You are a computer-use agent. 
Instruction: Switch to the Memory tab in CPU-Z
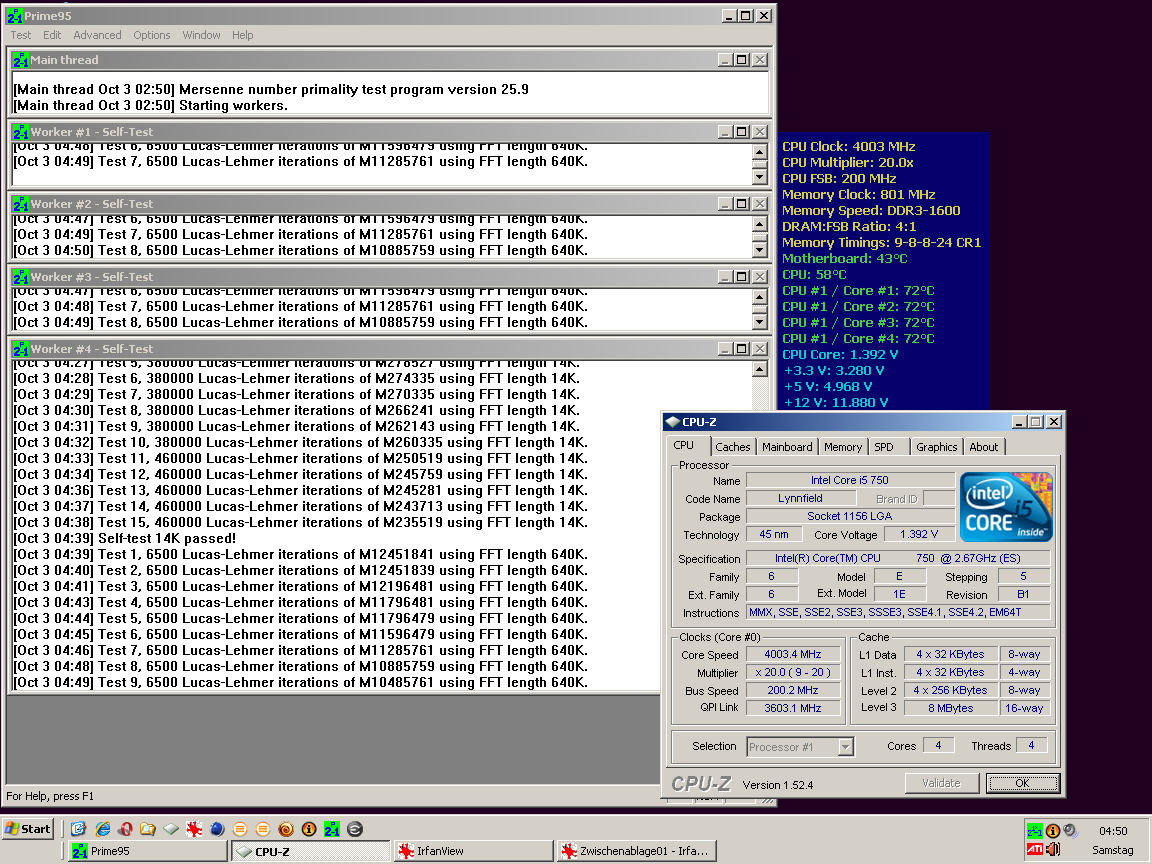(x=842, y=447)
